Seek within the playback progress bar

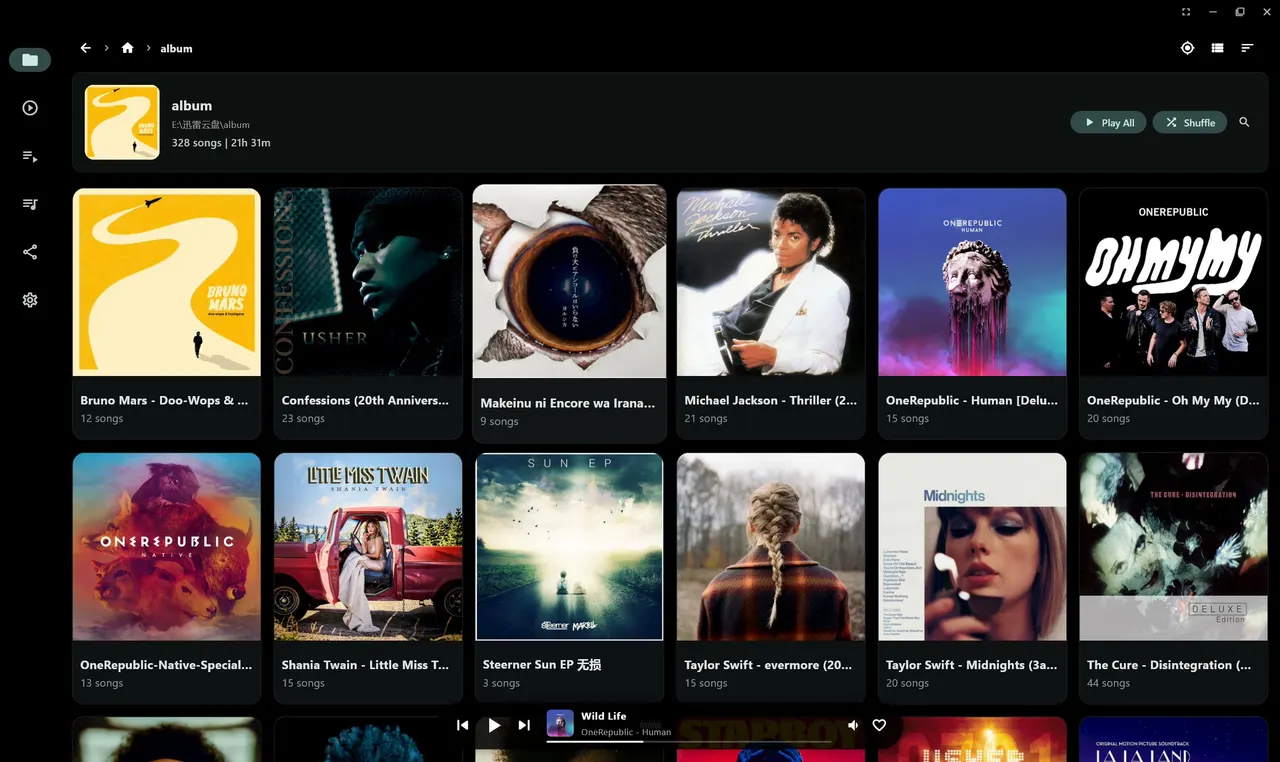pos(689,742)
